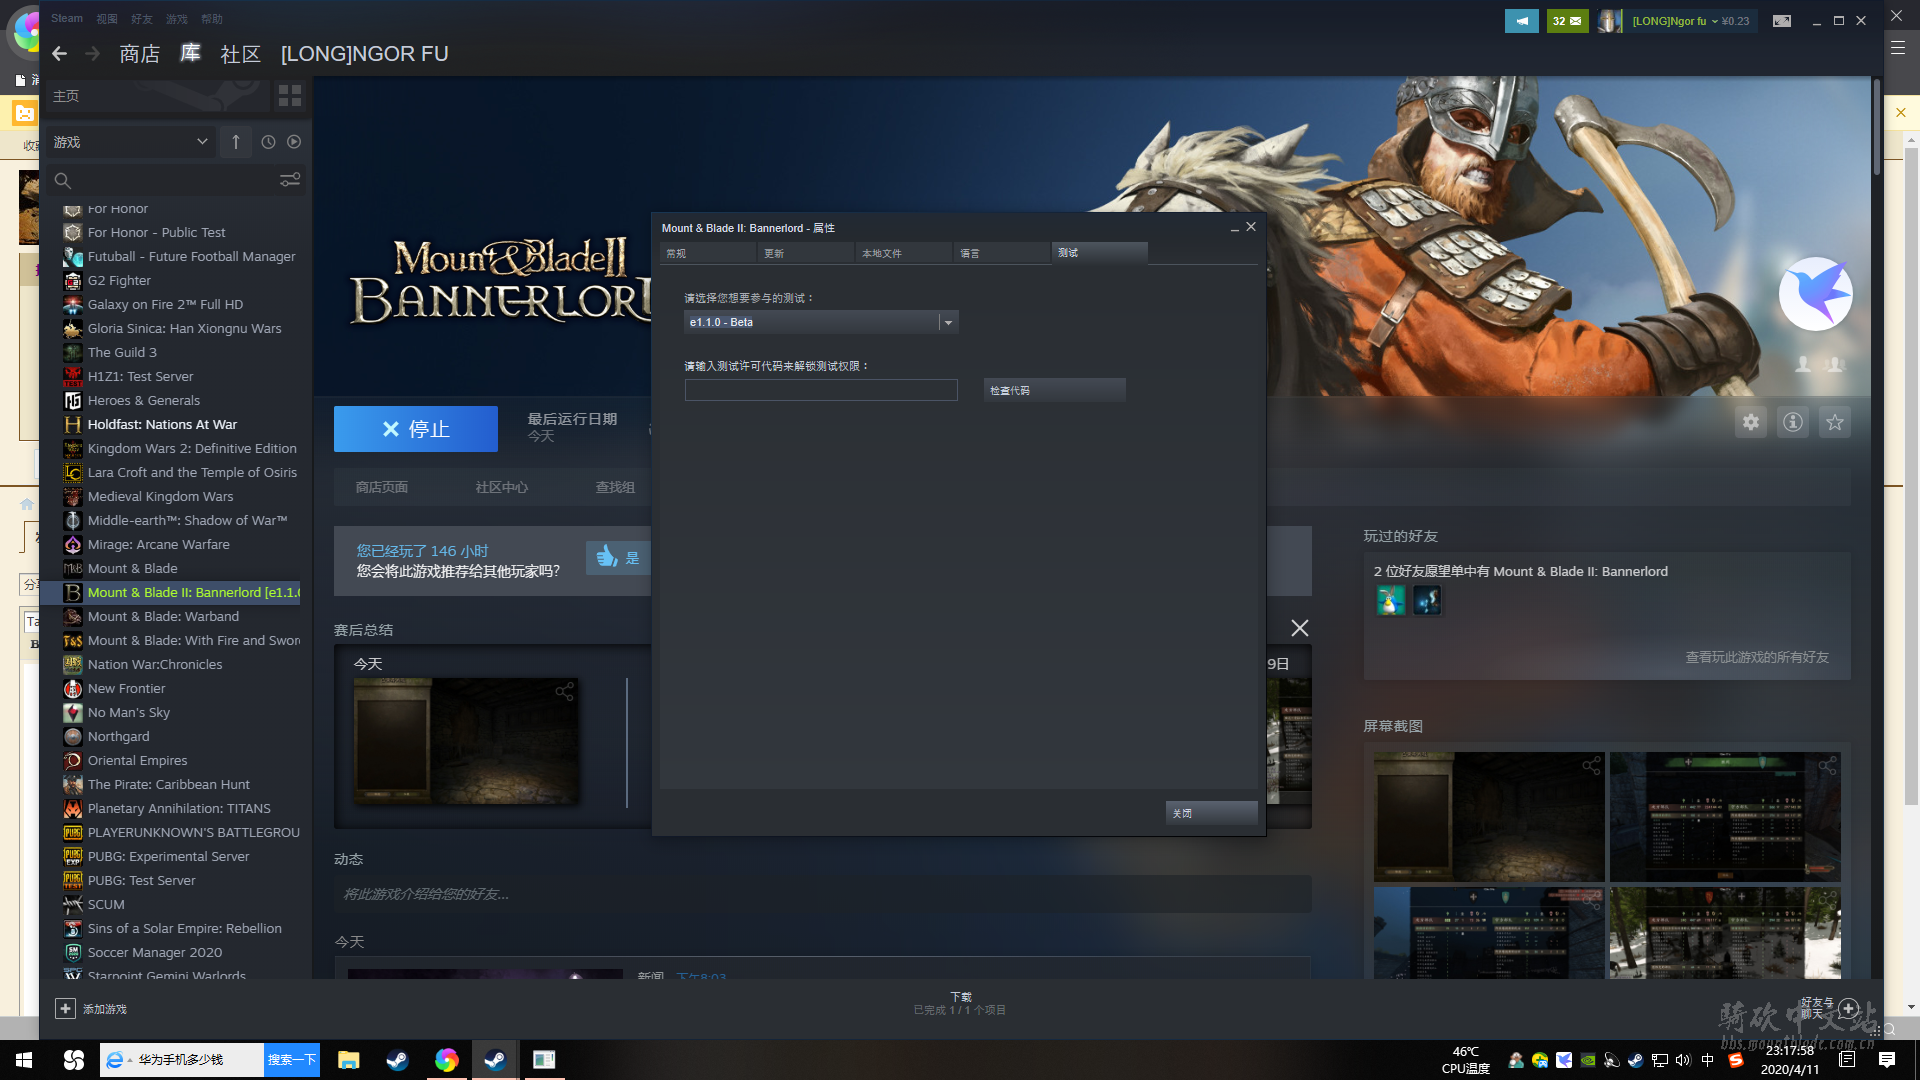The height and width of the screenshot is (1080, 1920).
Task: Open today's post-game screenshot thumbnail
Action: (466, 740)
